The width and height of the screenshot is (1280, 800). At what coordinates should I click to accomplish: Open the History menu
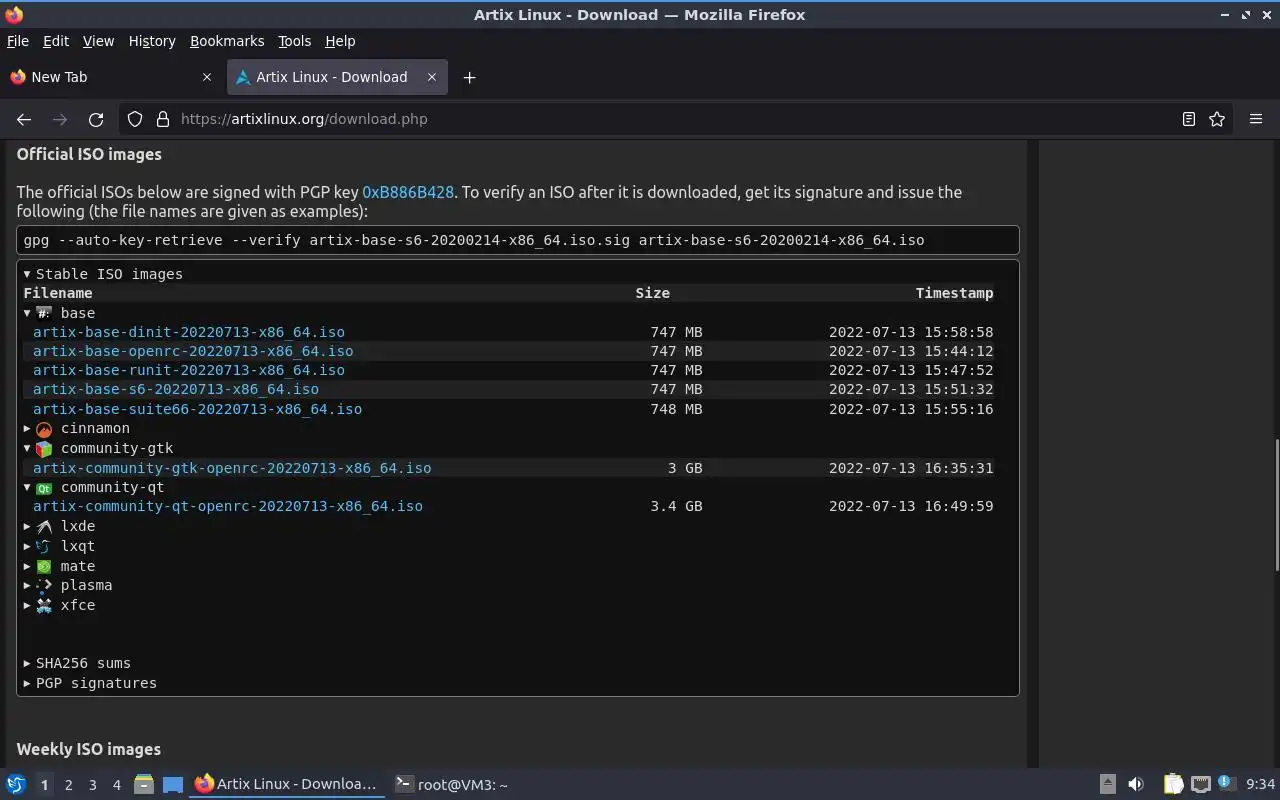(x=152, y=41)
